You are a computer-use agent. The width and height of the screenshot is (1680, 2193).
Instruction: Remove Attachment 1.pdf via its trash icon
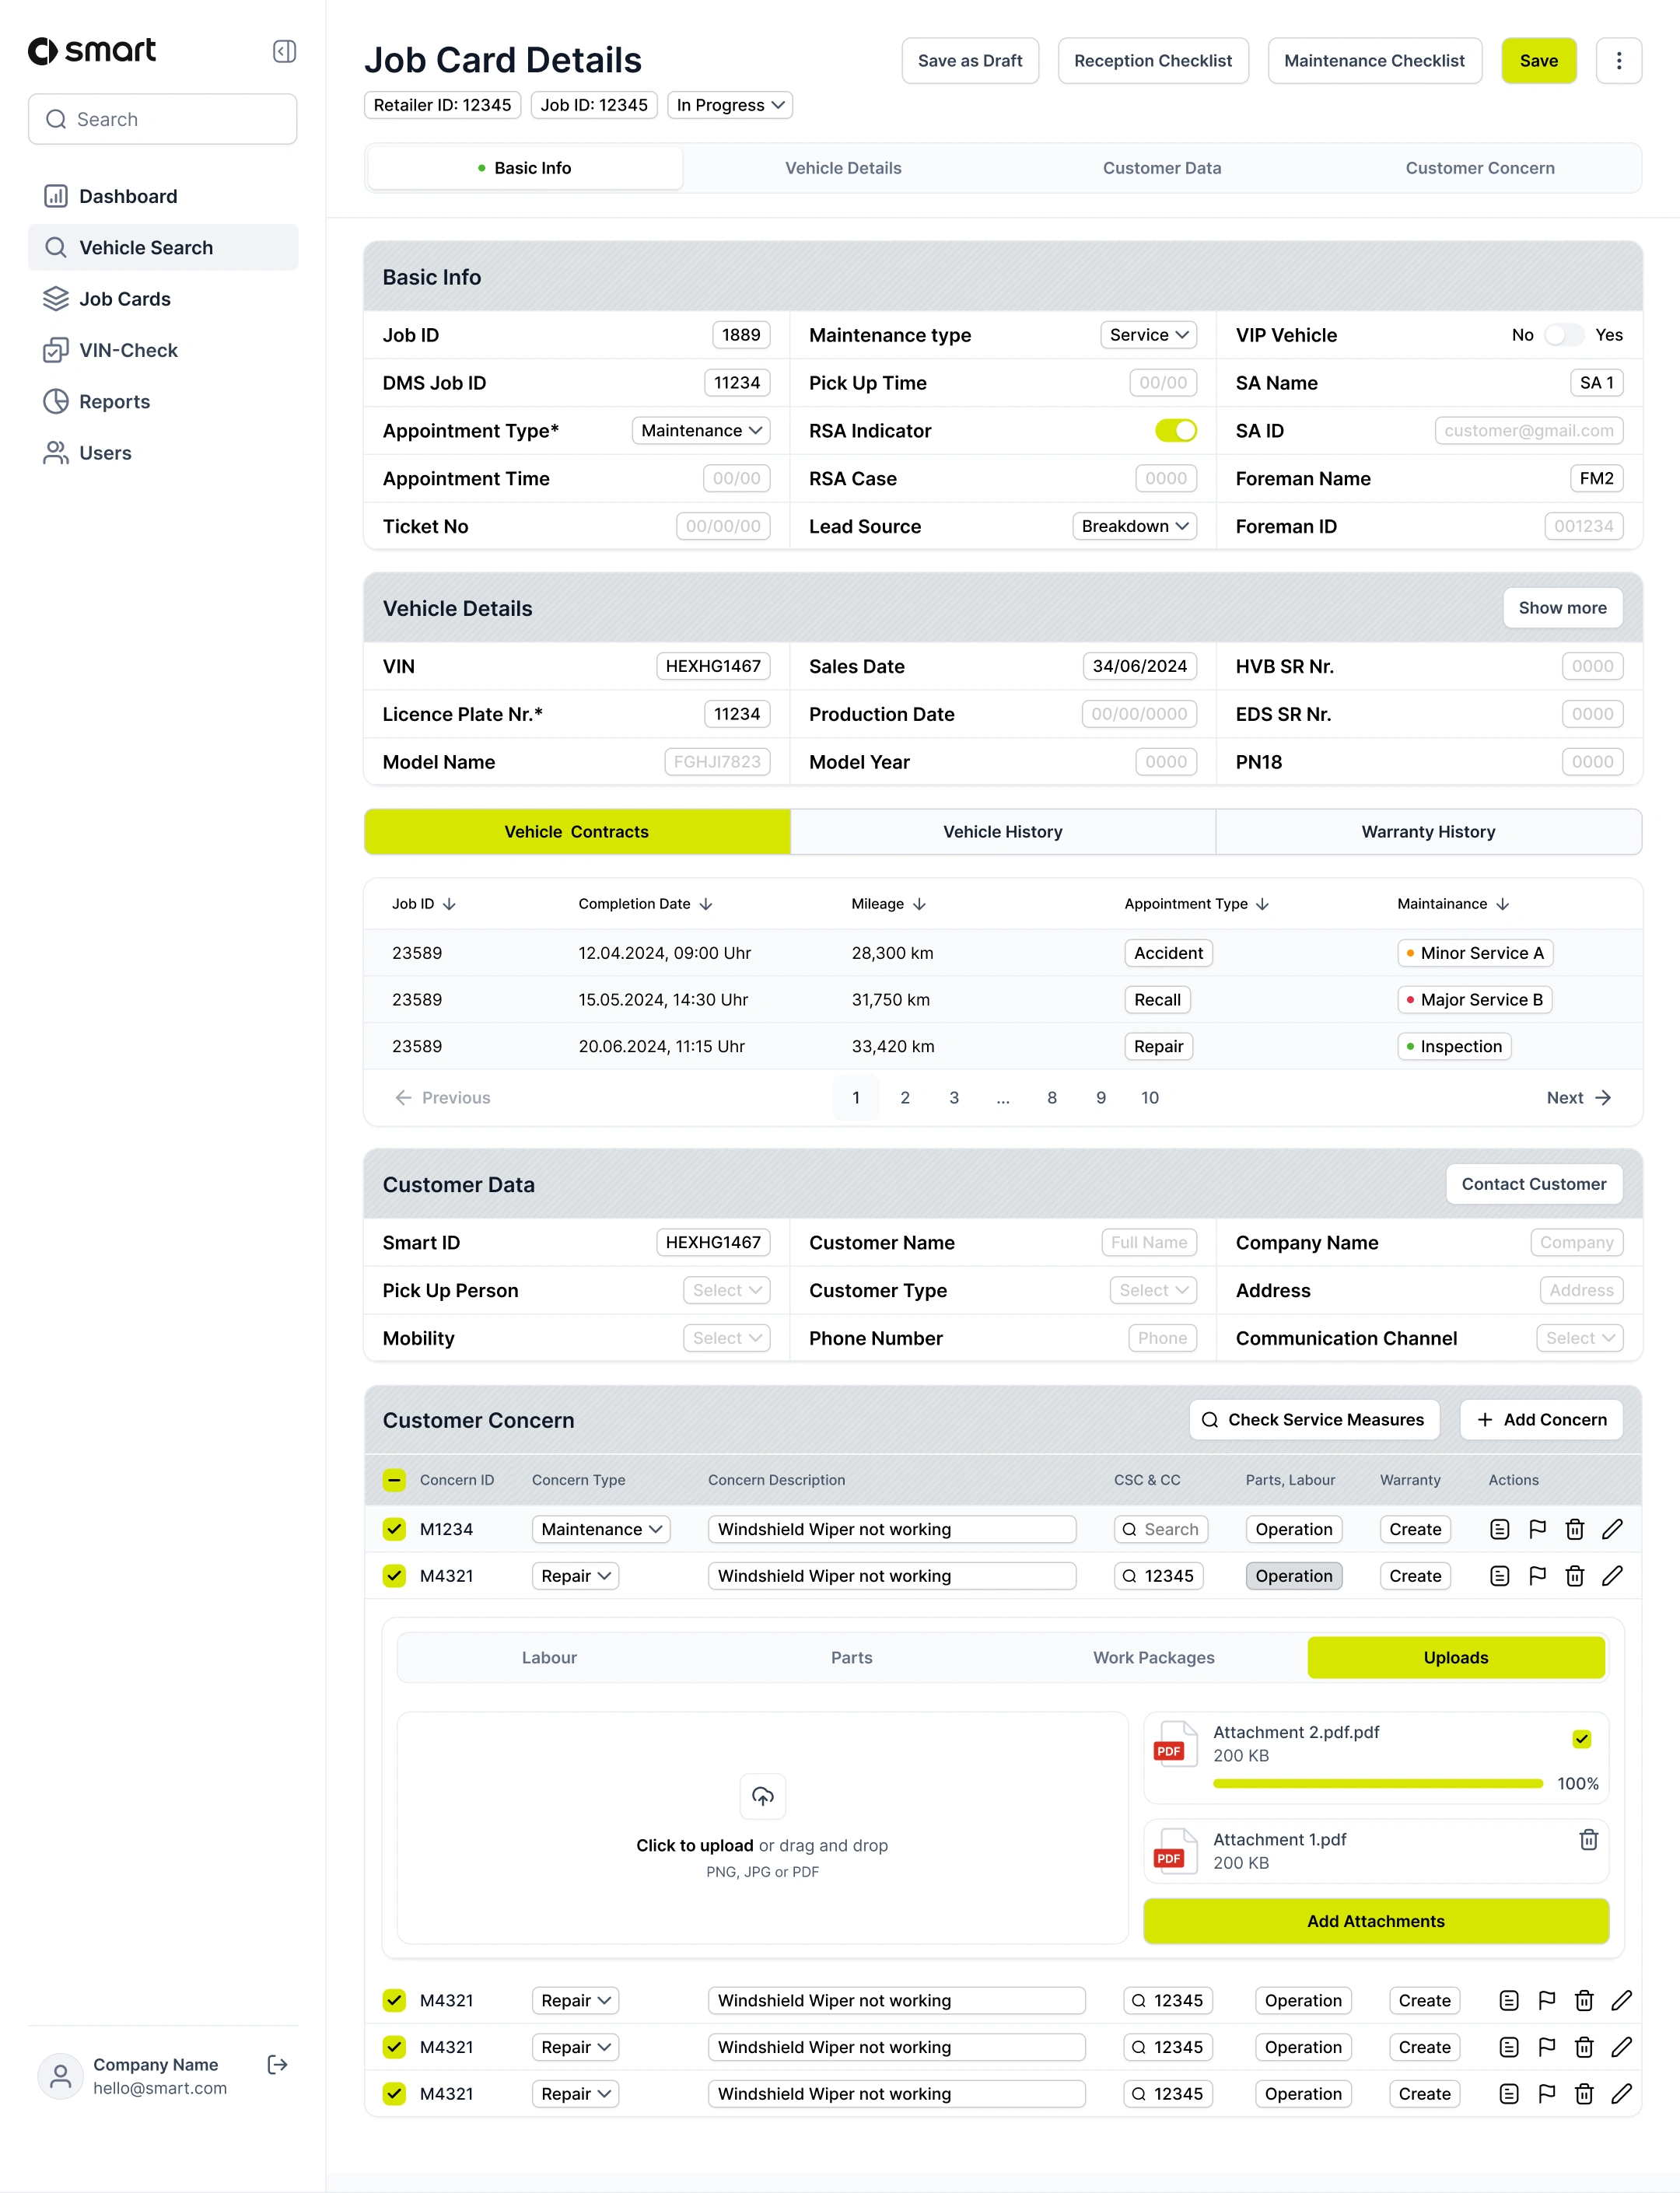coord(1588,1840)
